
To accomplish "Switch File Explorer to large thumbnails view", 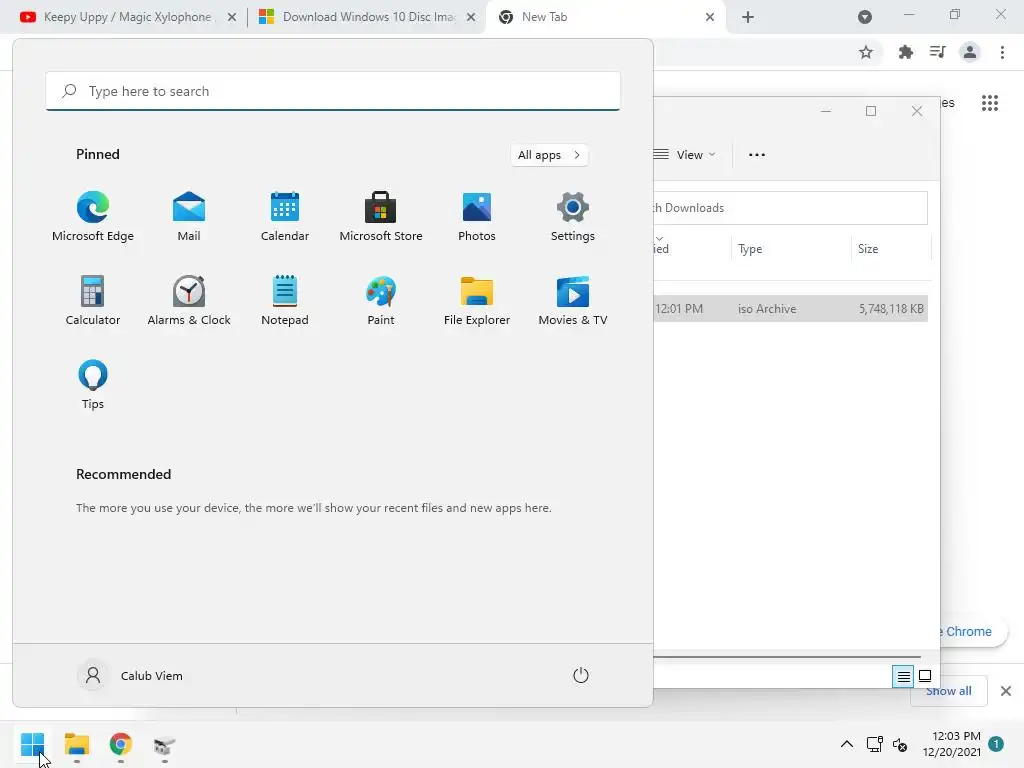I will [x=925, y=677].
